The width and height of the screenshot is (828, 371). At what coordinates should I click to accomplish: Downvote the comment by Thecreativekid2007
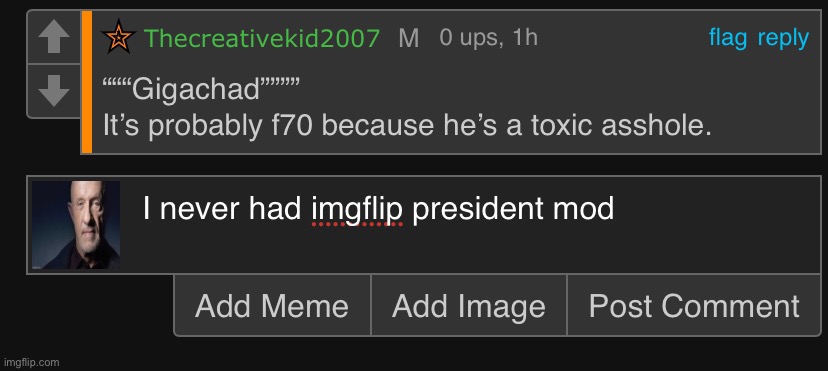tap(54, 91)
